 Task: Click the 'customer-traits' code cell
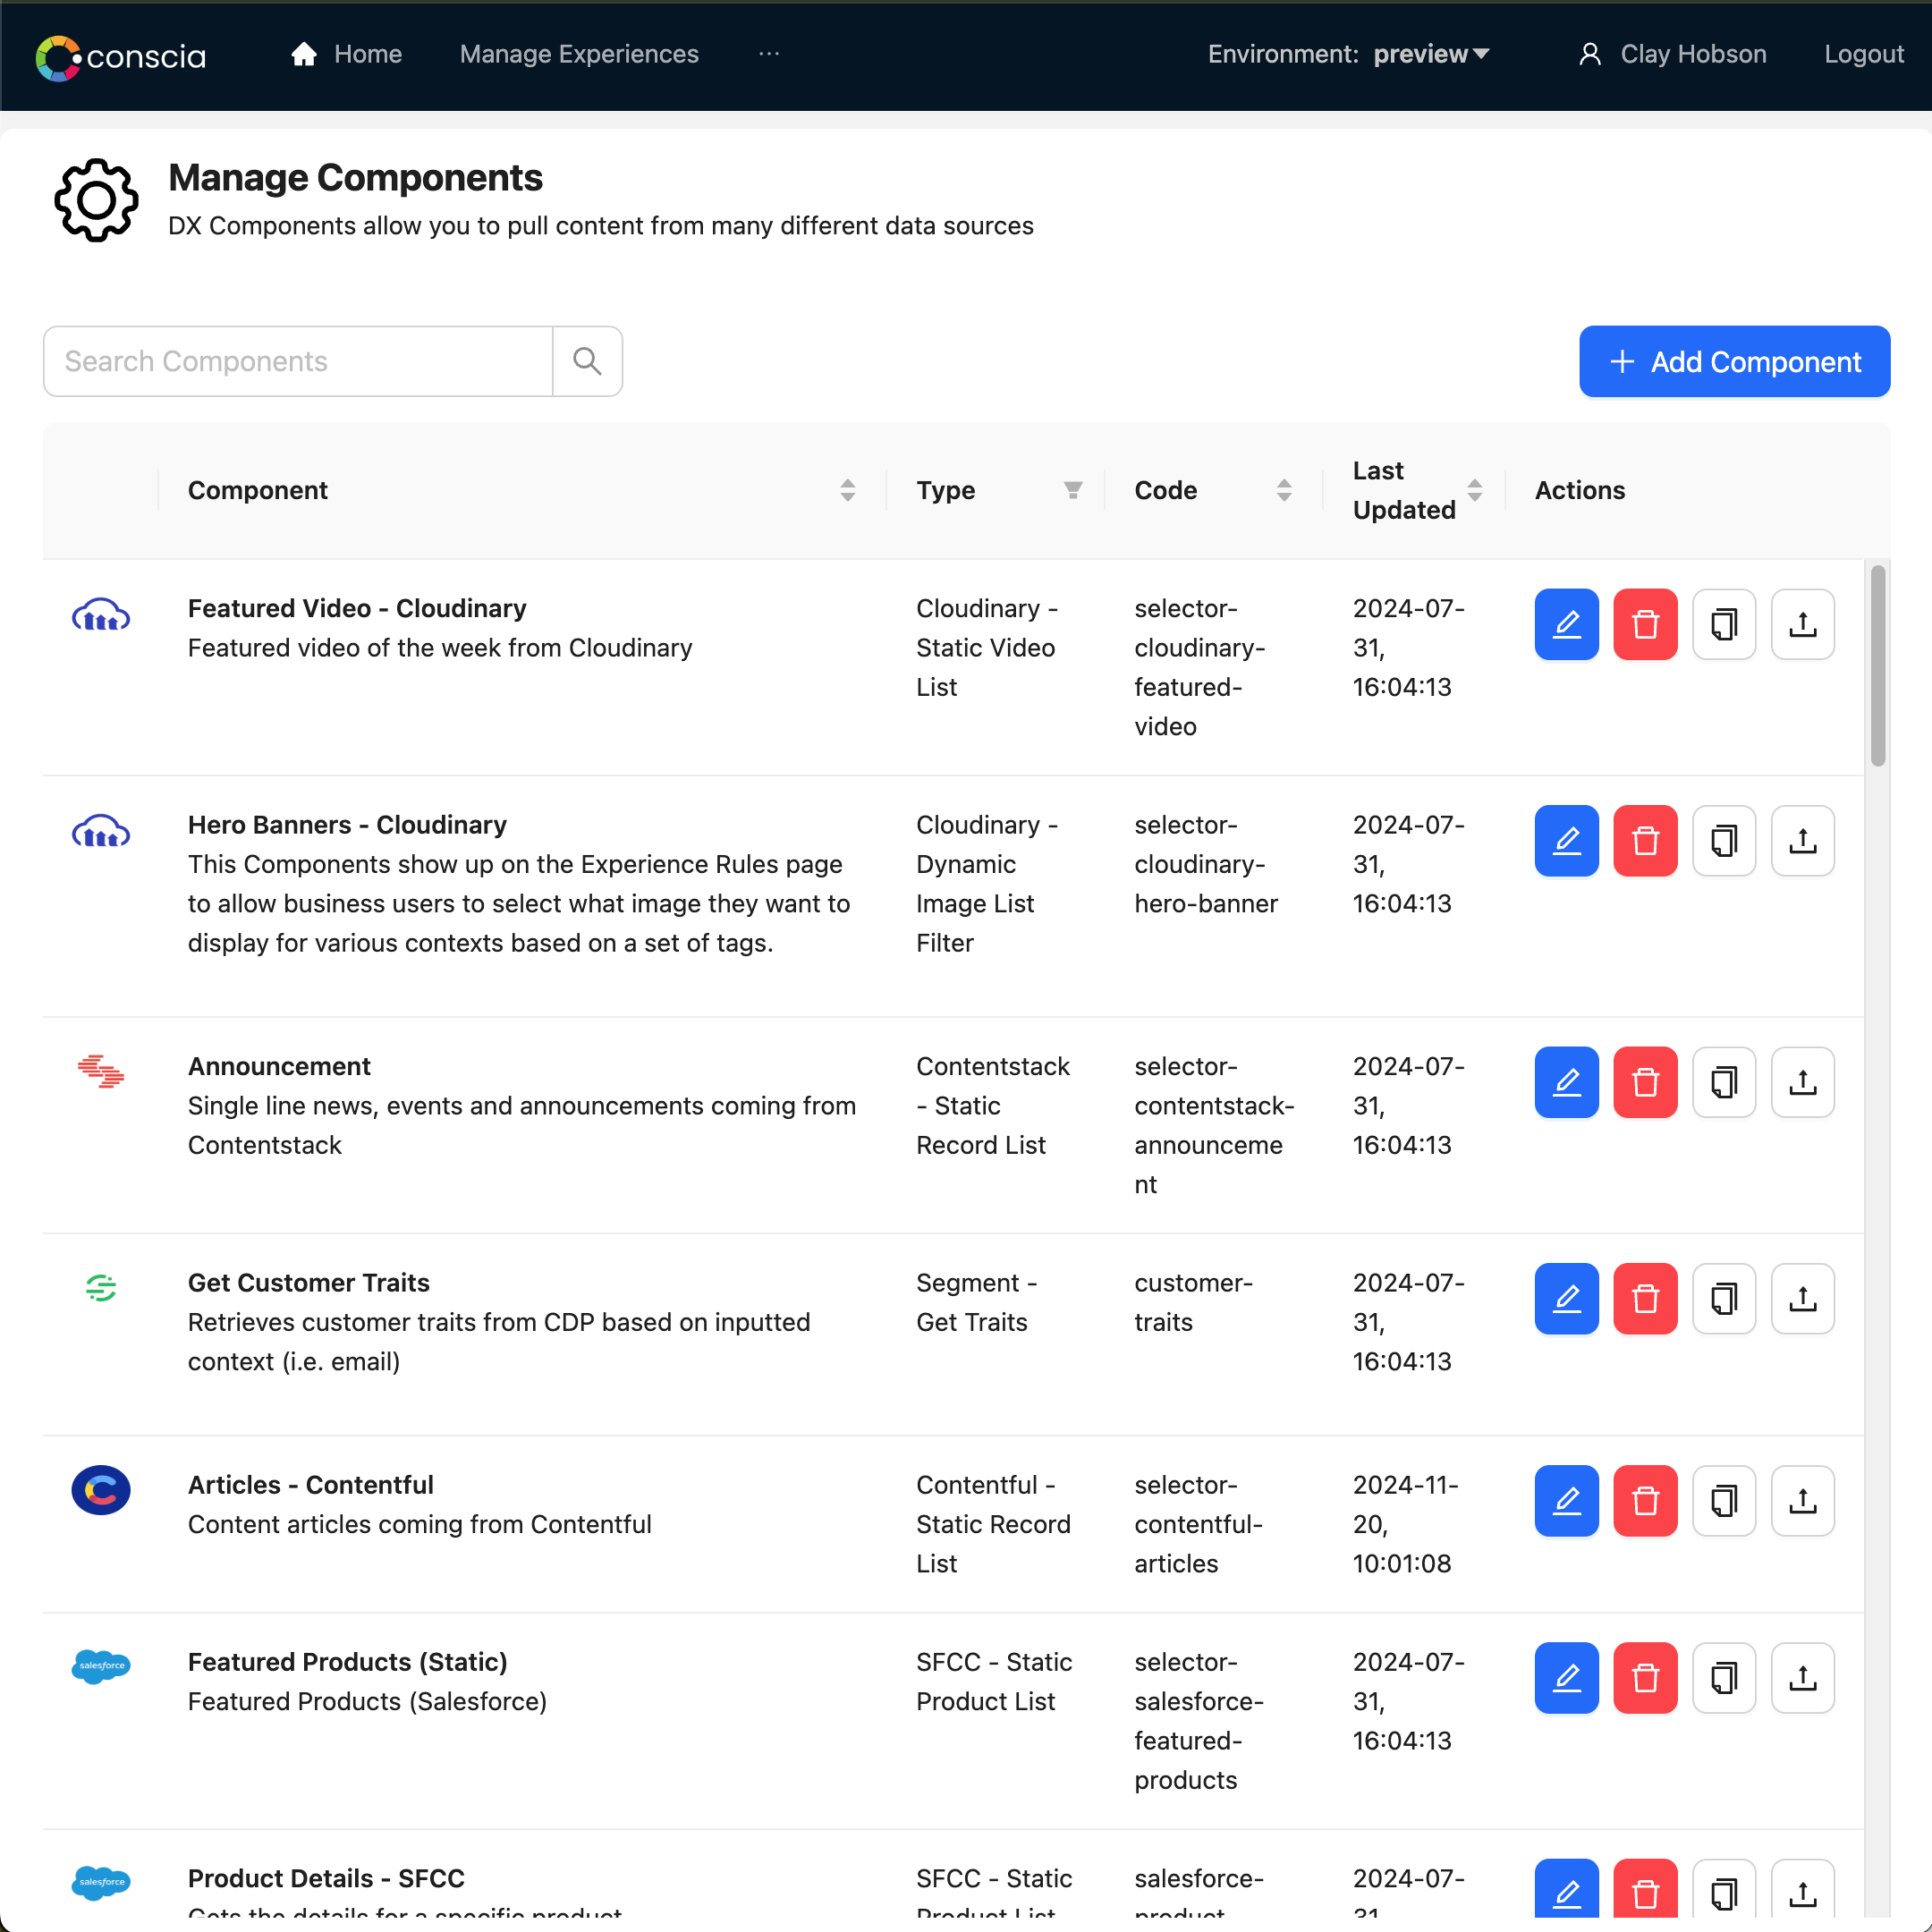tap(1193, 1302)
